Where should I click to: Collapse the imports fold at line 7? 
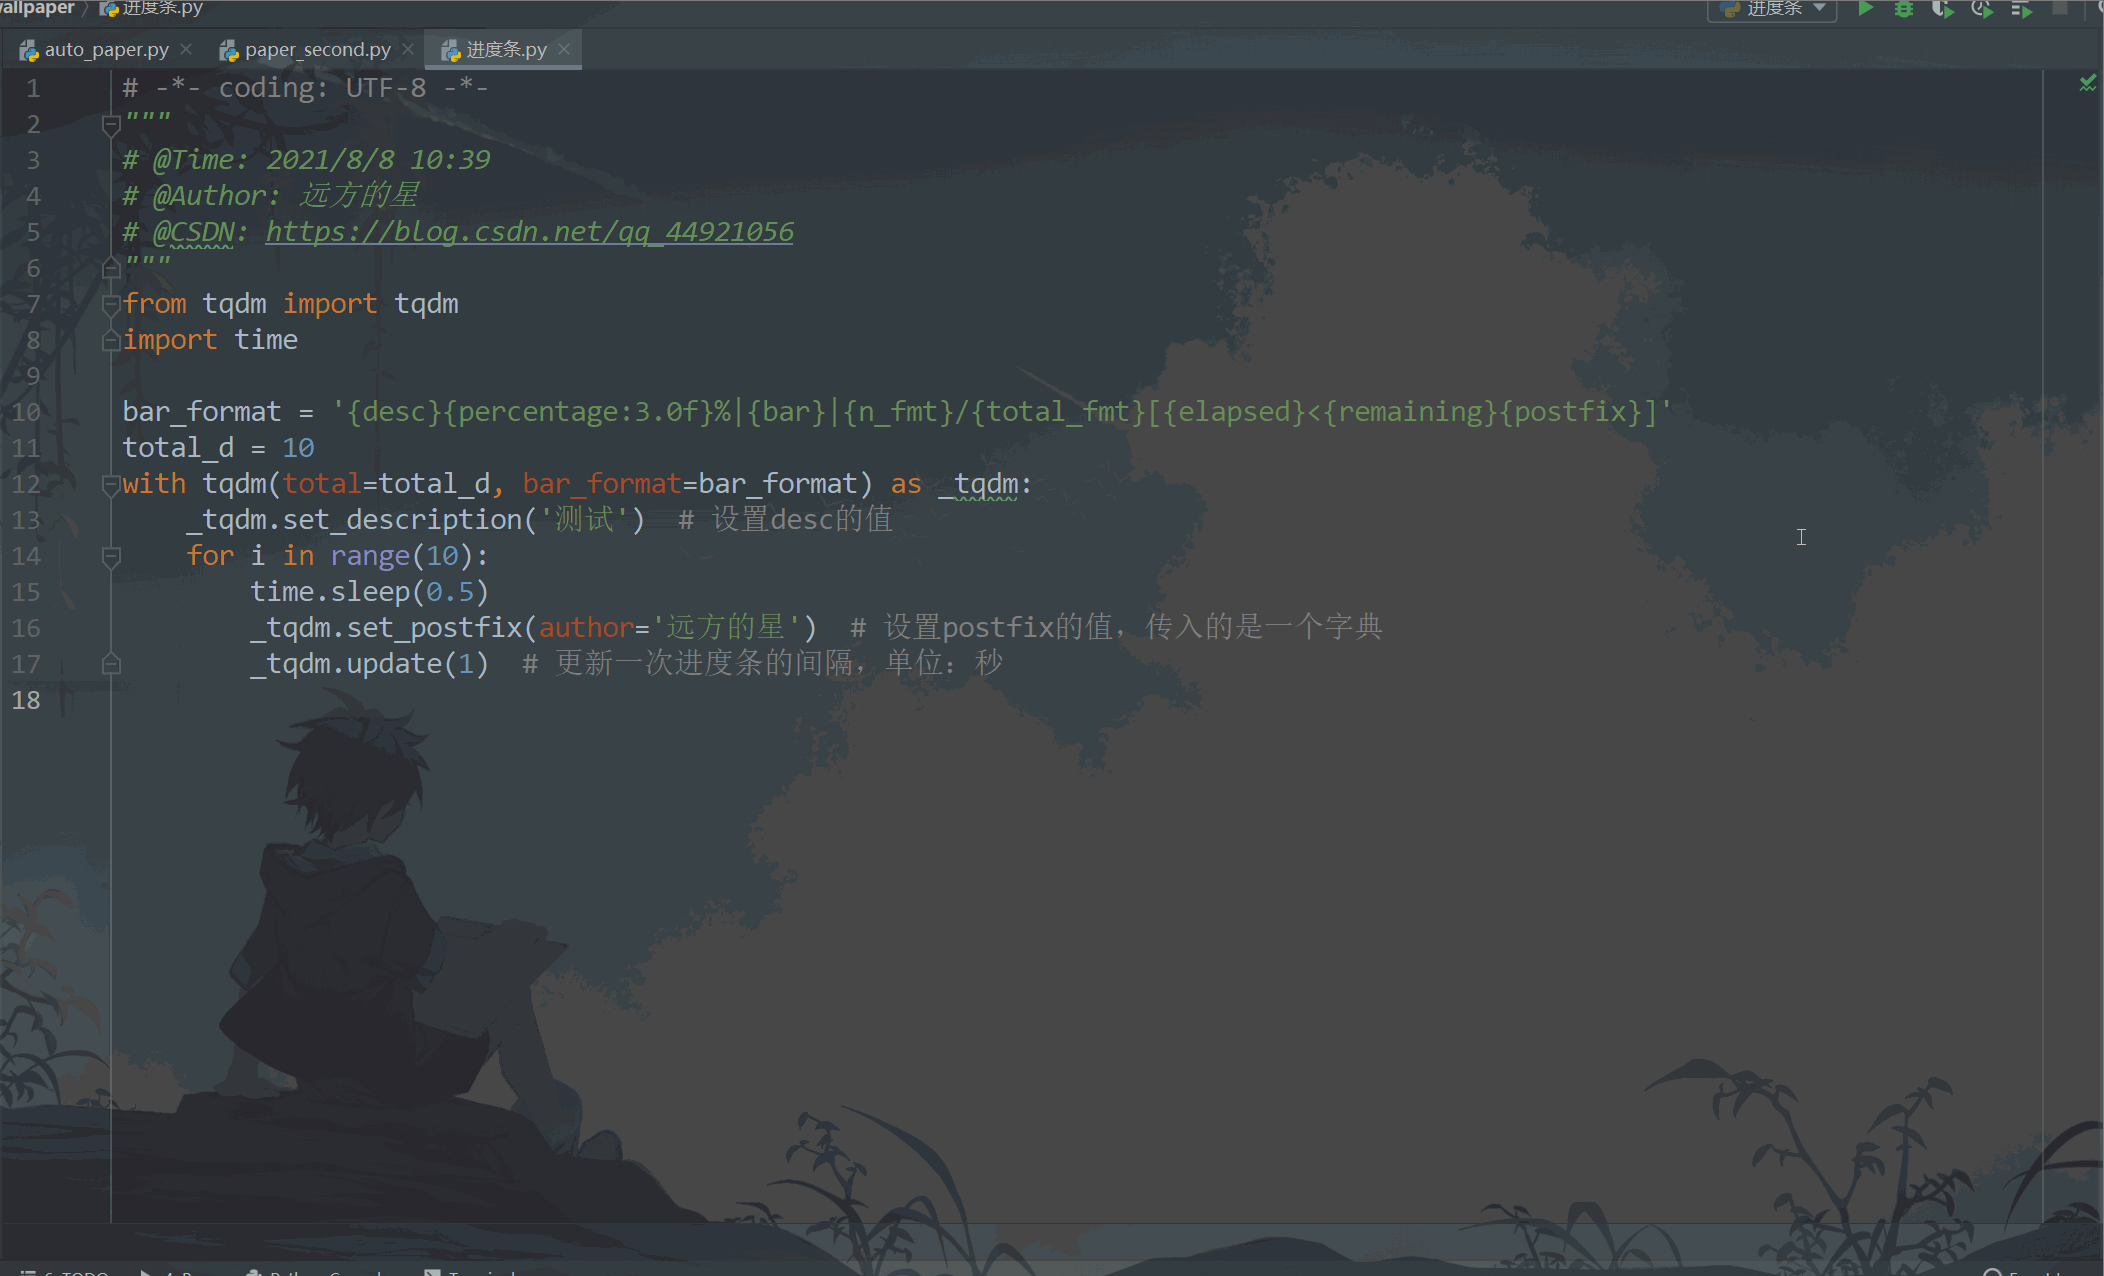pos(111,304)
